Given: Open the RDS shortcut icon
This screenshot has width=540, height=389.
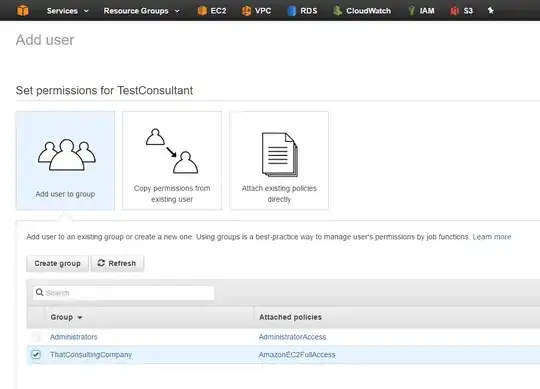Looking at the screenshot, I should (292, 11).
